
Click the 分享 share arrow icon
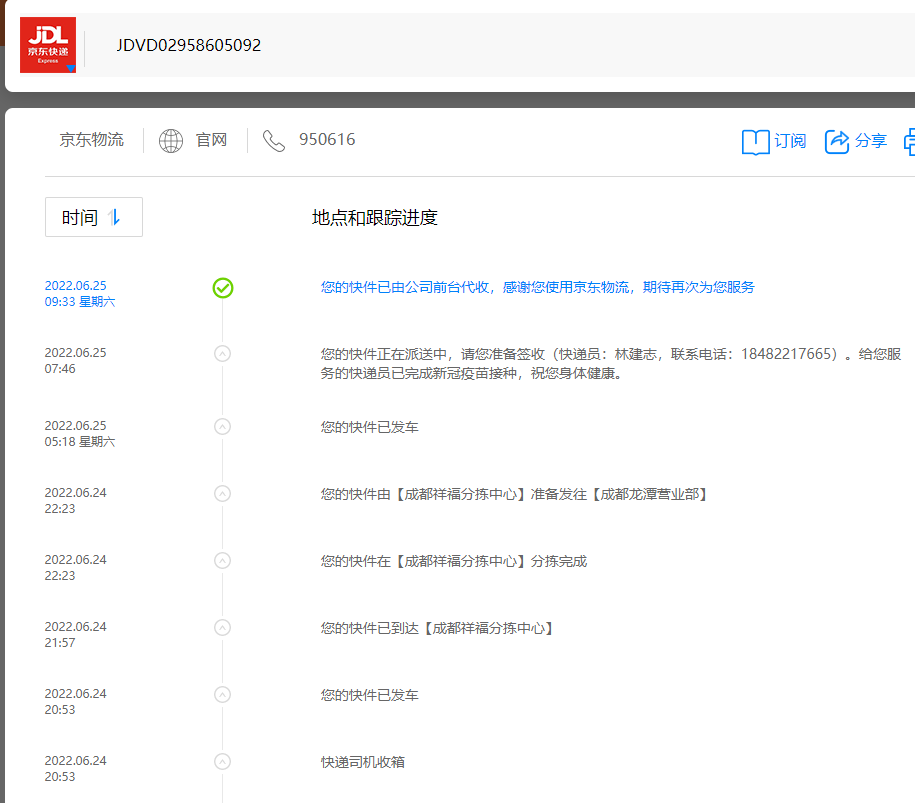pos(837,141)
